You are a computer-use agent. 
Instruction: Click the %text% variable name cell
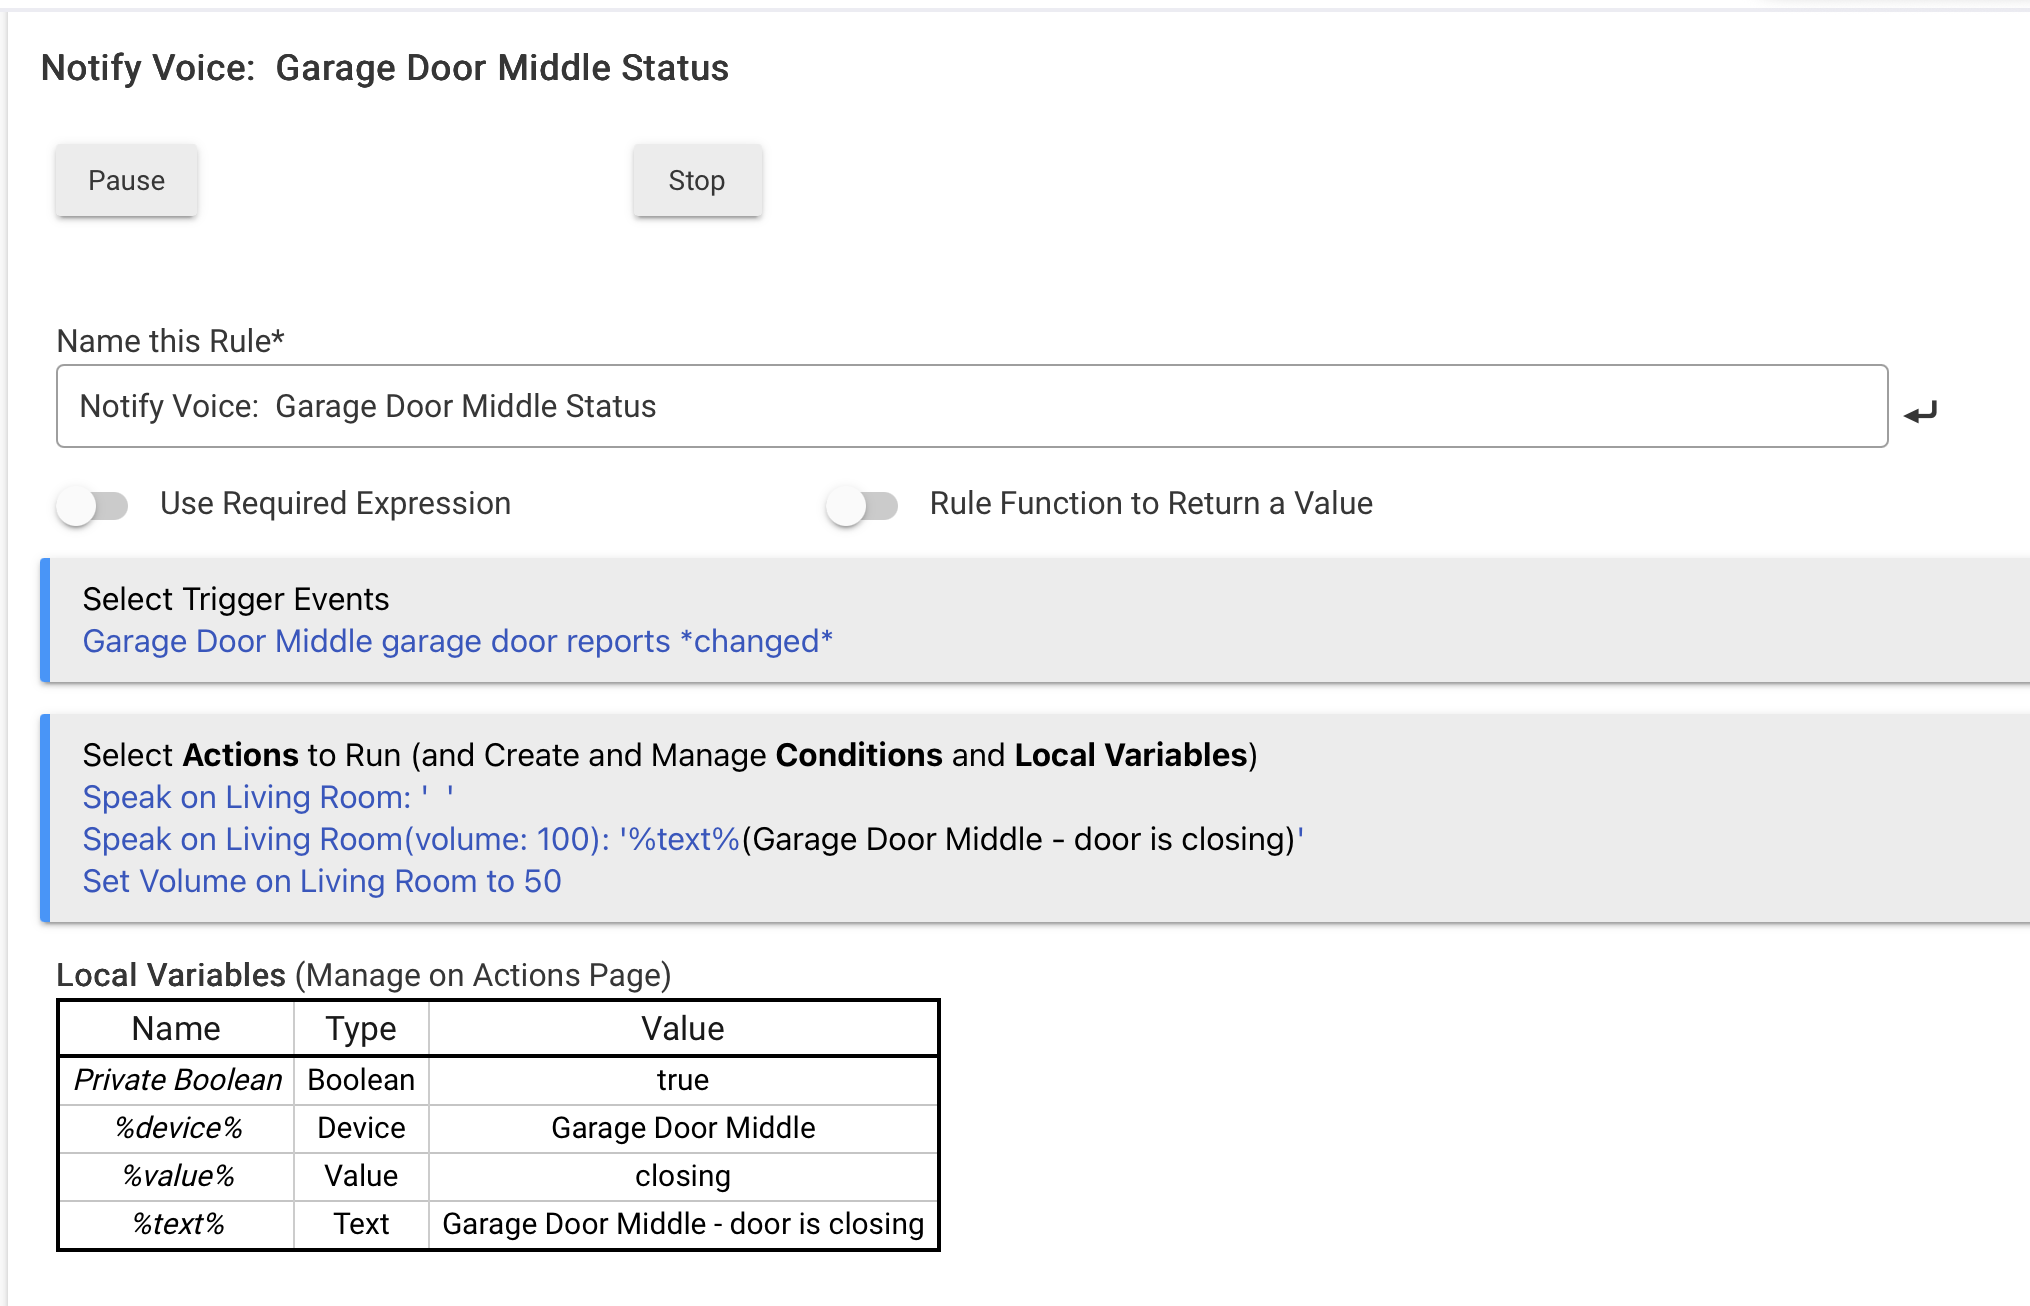177,1224
